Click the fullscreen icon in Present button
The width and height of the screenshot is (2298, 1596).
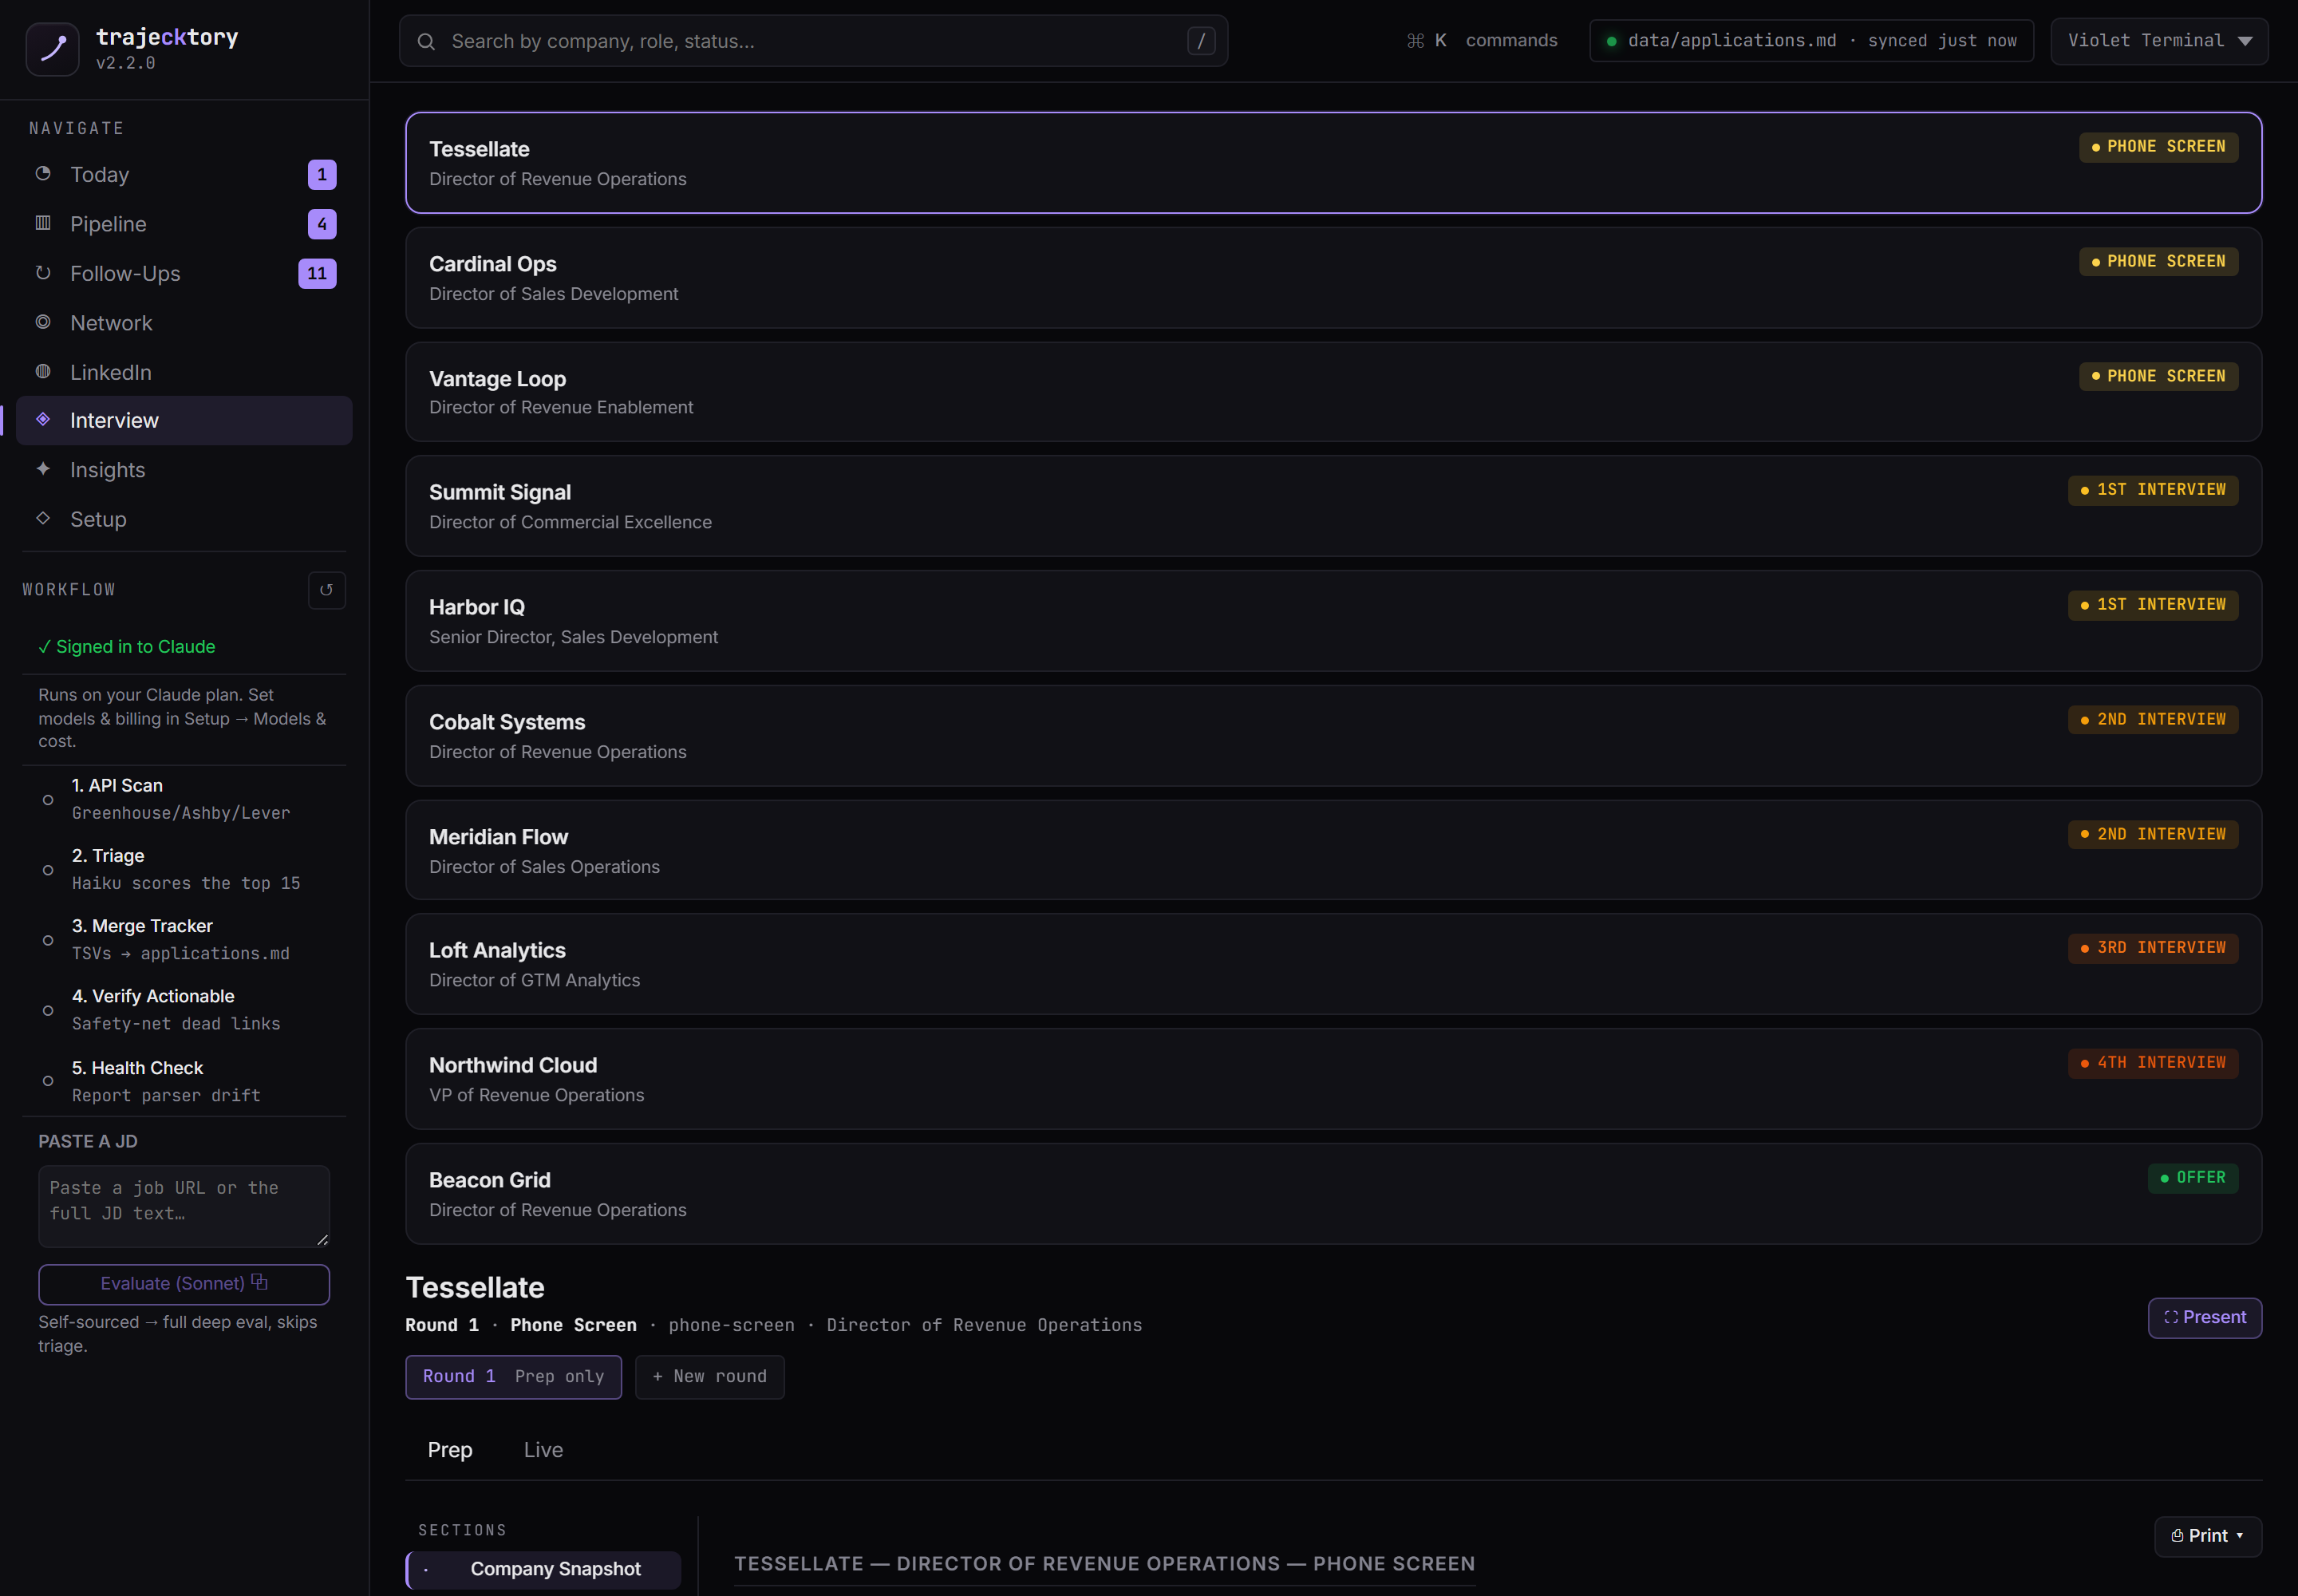point(2171,1317)
